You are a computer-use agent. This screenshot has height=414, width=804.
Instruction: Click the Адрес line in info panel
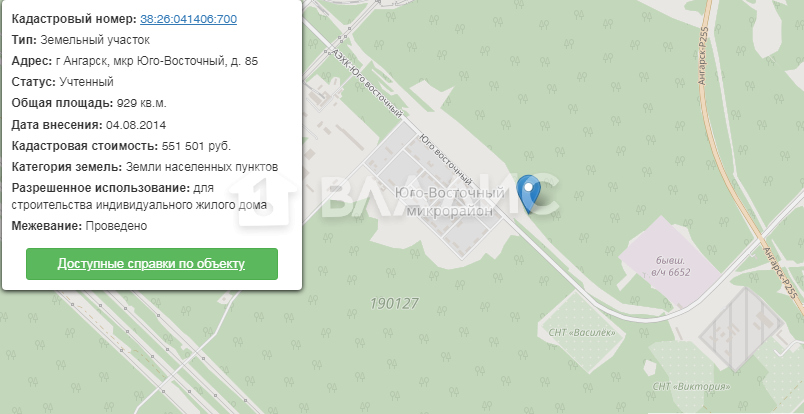pos(135,61)
